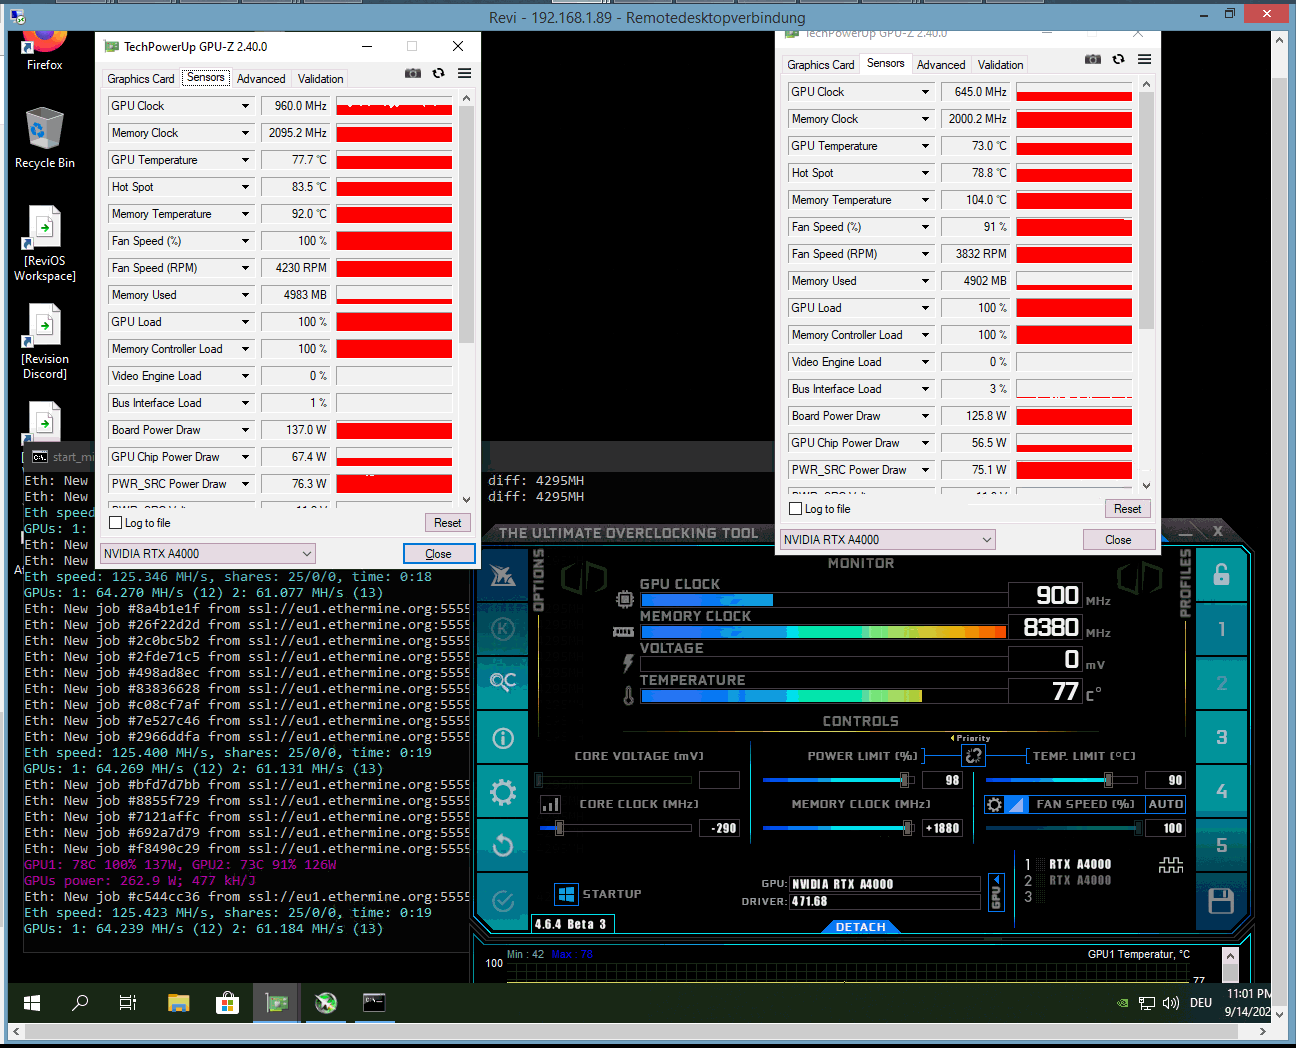Expand PWR_SRC Power Draw dropdown in right GPU-Z
Viewport: 1296px width, 1048px height.
925,470
